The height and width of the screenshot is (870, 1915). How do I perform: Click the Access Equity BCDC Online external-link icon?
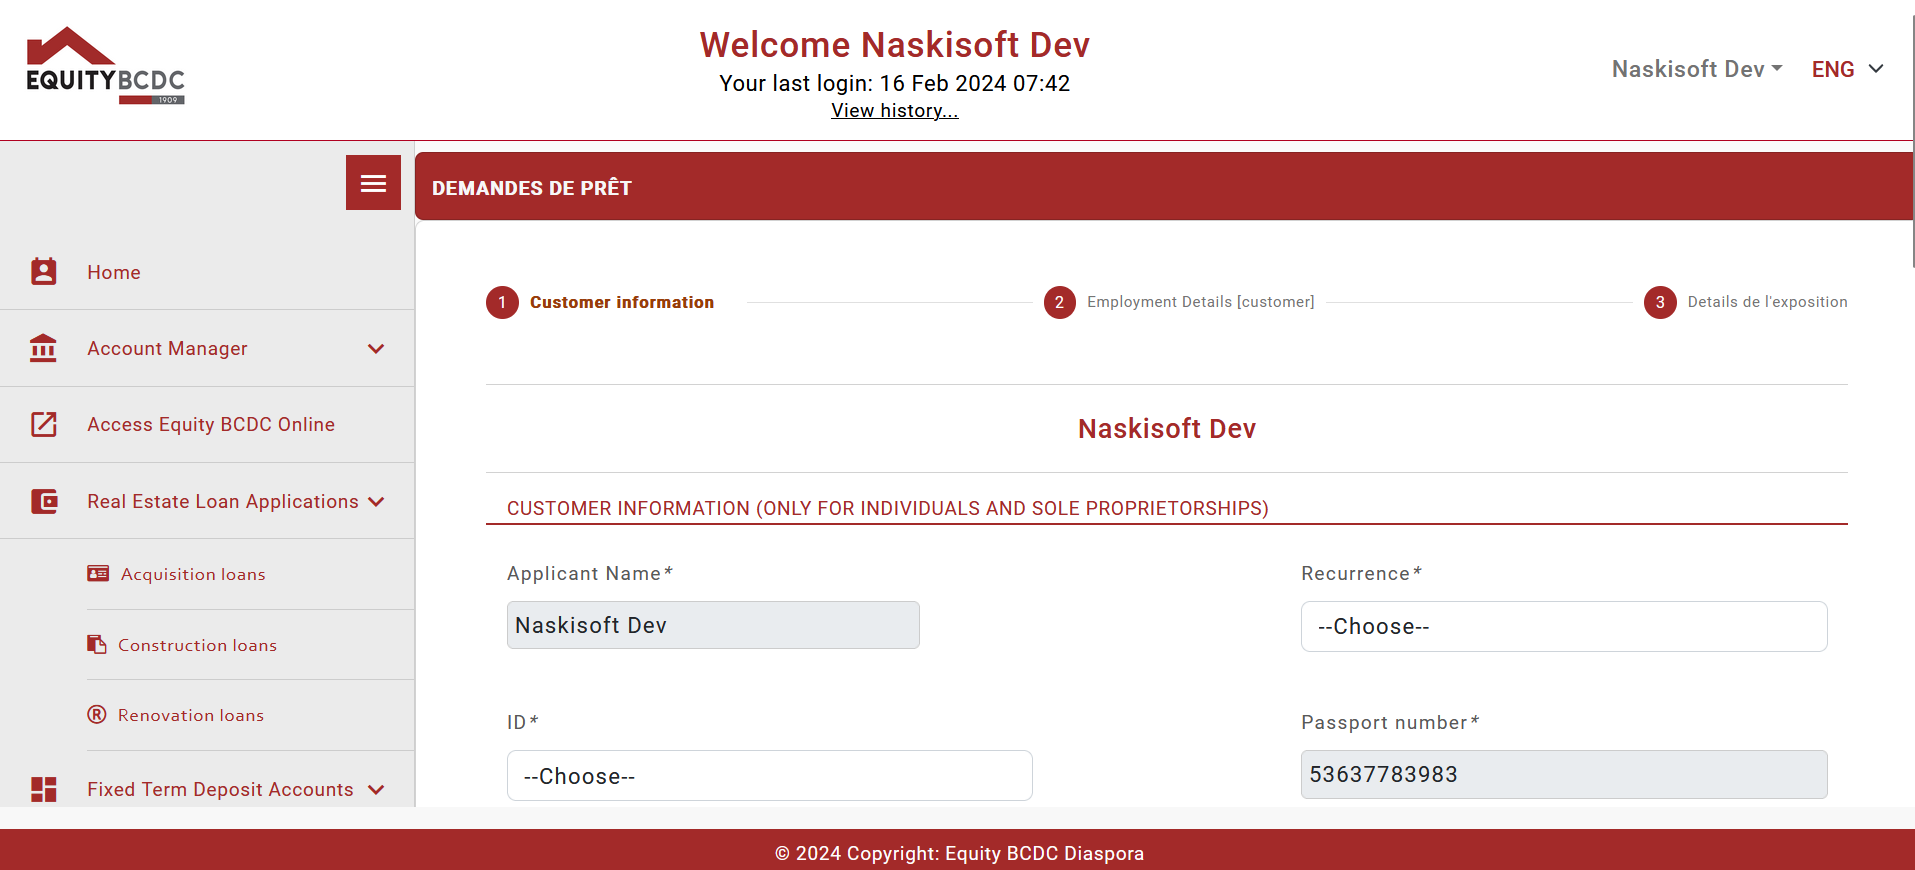point(44,424)
